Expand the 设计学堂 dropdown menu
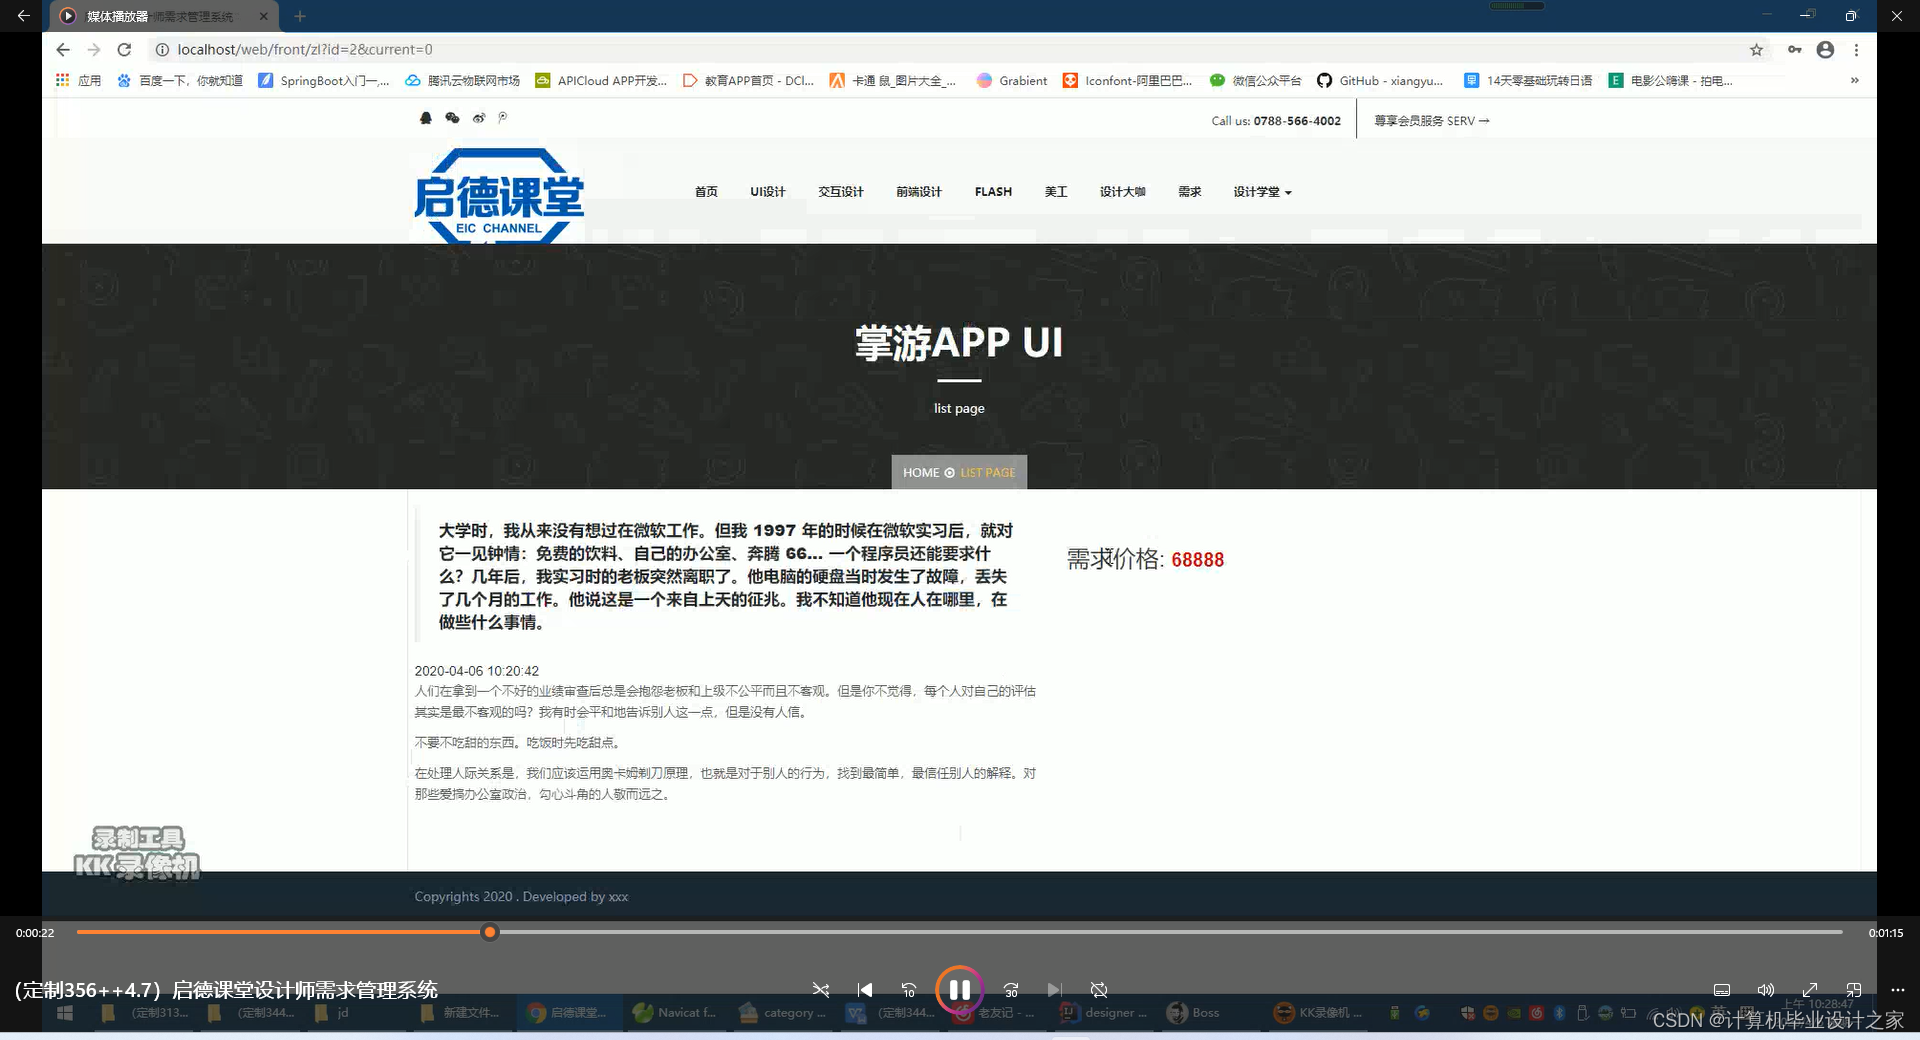1920x1040 pixels. pyautogui.click(x=1262, y=192)
